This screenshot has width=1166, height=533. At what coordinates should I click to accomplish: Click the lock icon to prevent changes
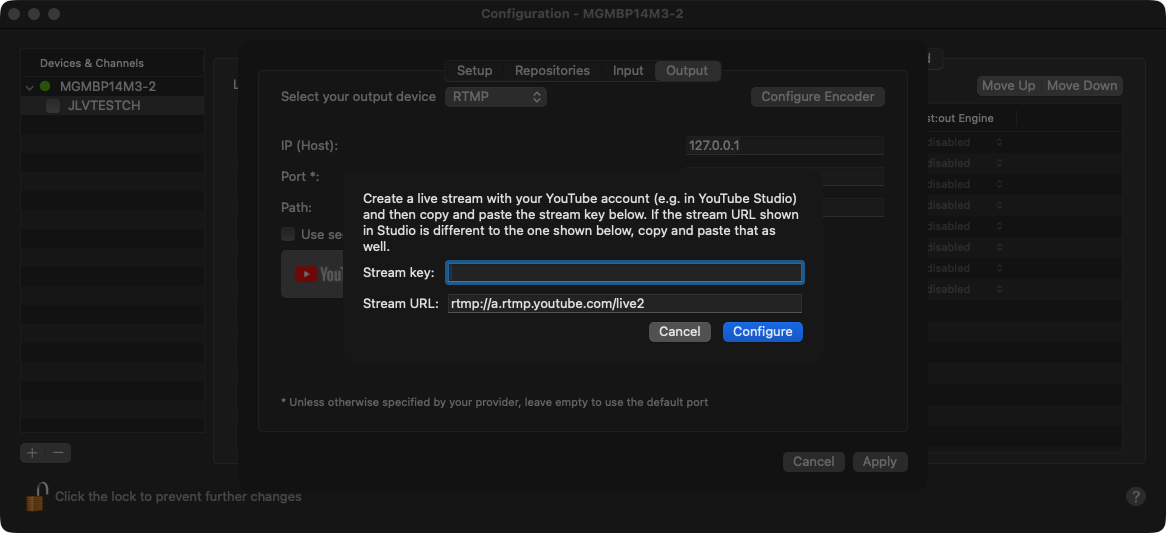point(37,496)
